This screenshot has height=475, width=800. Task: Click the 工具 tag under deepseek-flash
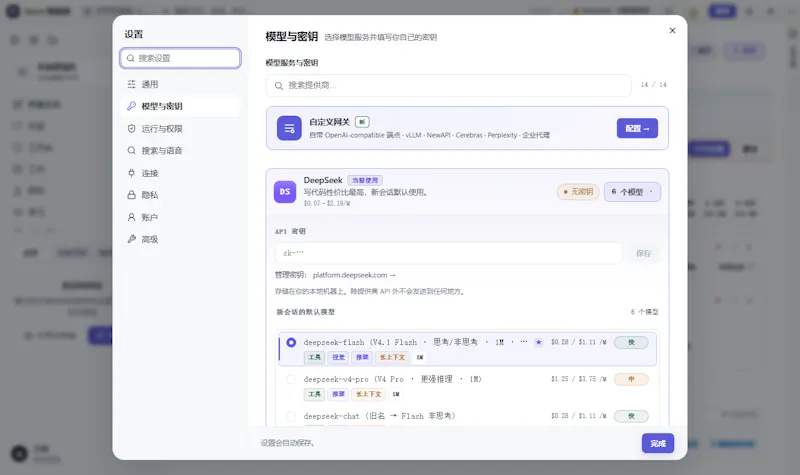point(314,357)
